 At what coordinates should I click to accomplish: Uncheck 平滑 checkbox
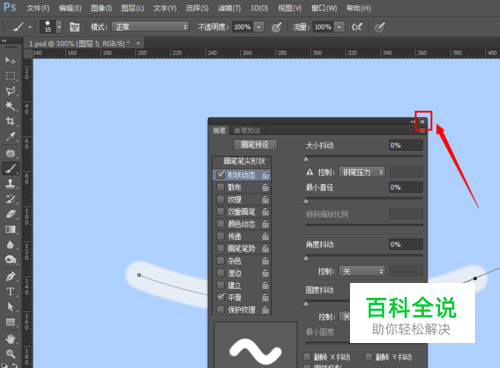pos(220,297)
